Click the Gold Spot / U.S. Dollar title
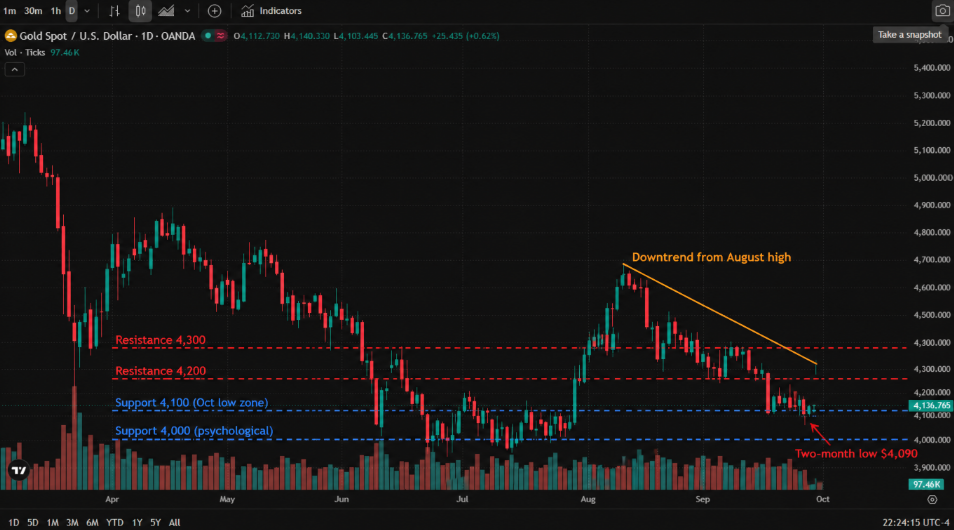This screenshot has width=954, height=530. (x=75, y=36)
